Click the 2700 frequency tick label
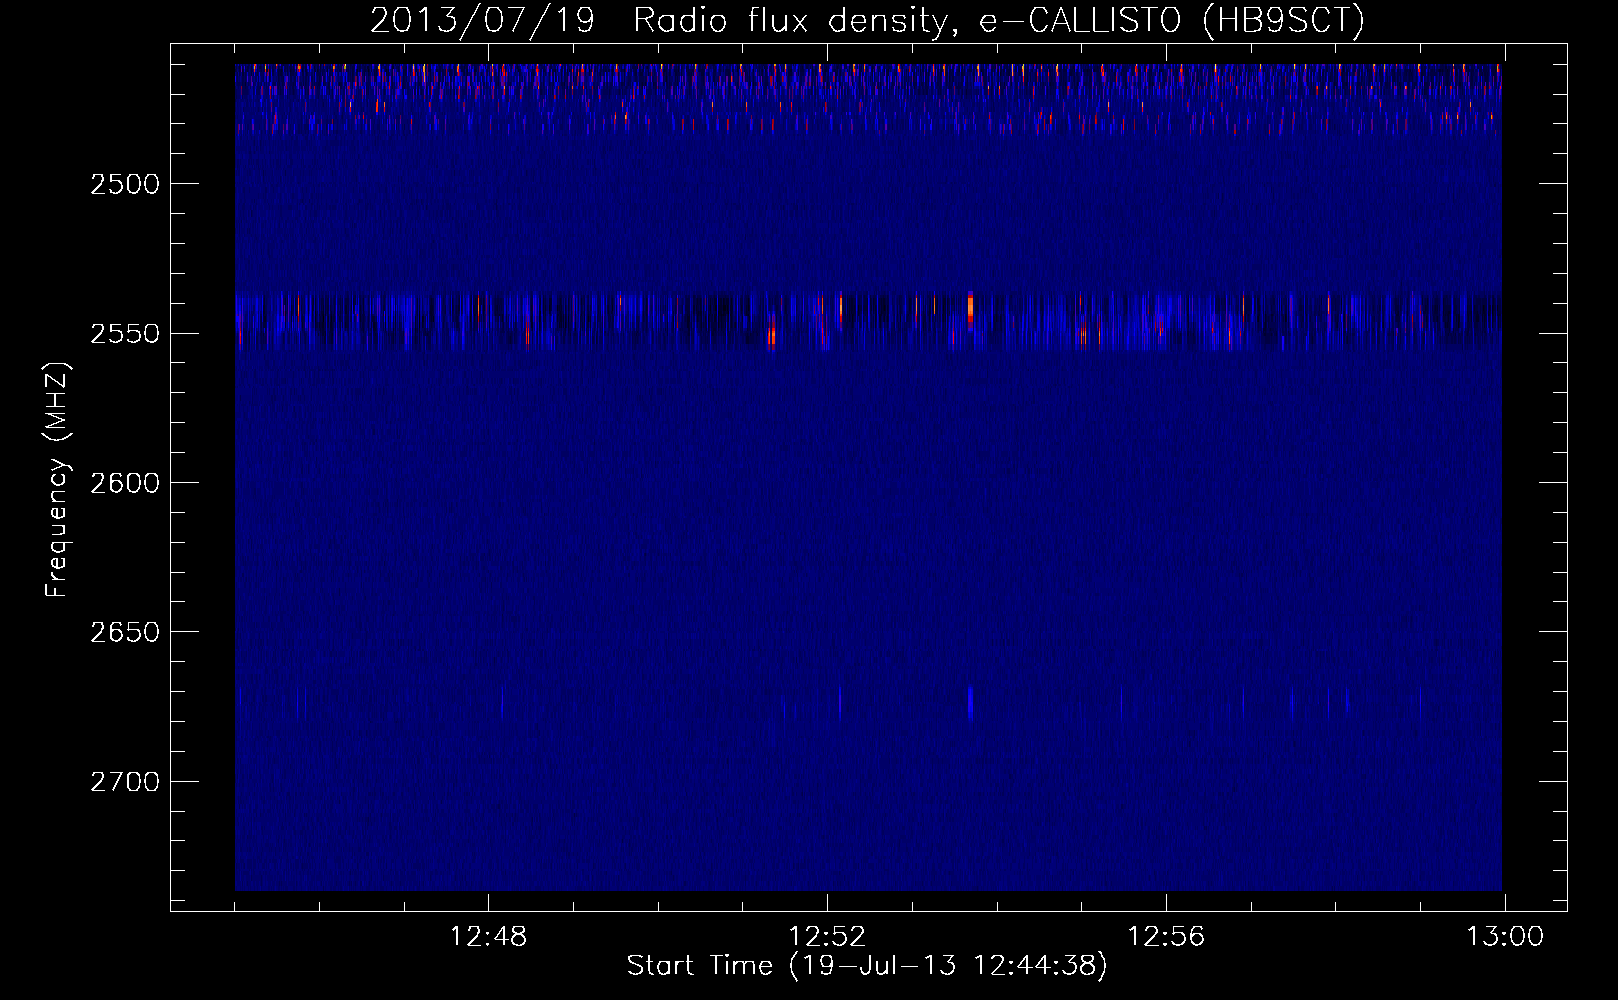The width and height of the screenshot is (1618, 1000). (125, 781)
